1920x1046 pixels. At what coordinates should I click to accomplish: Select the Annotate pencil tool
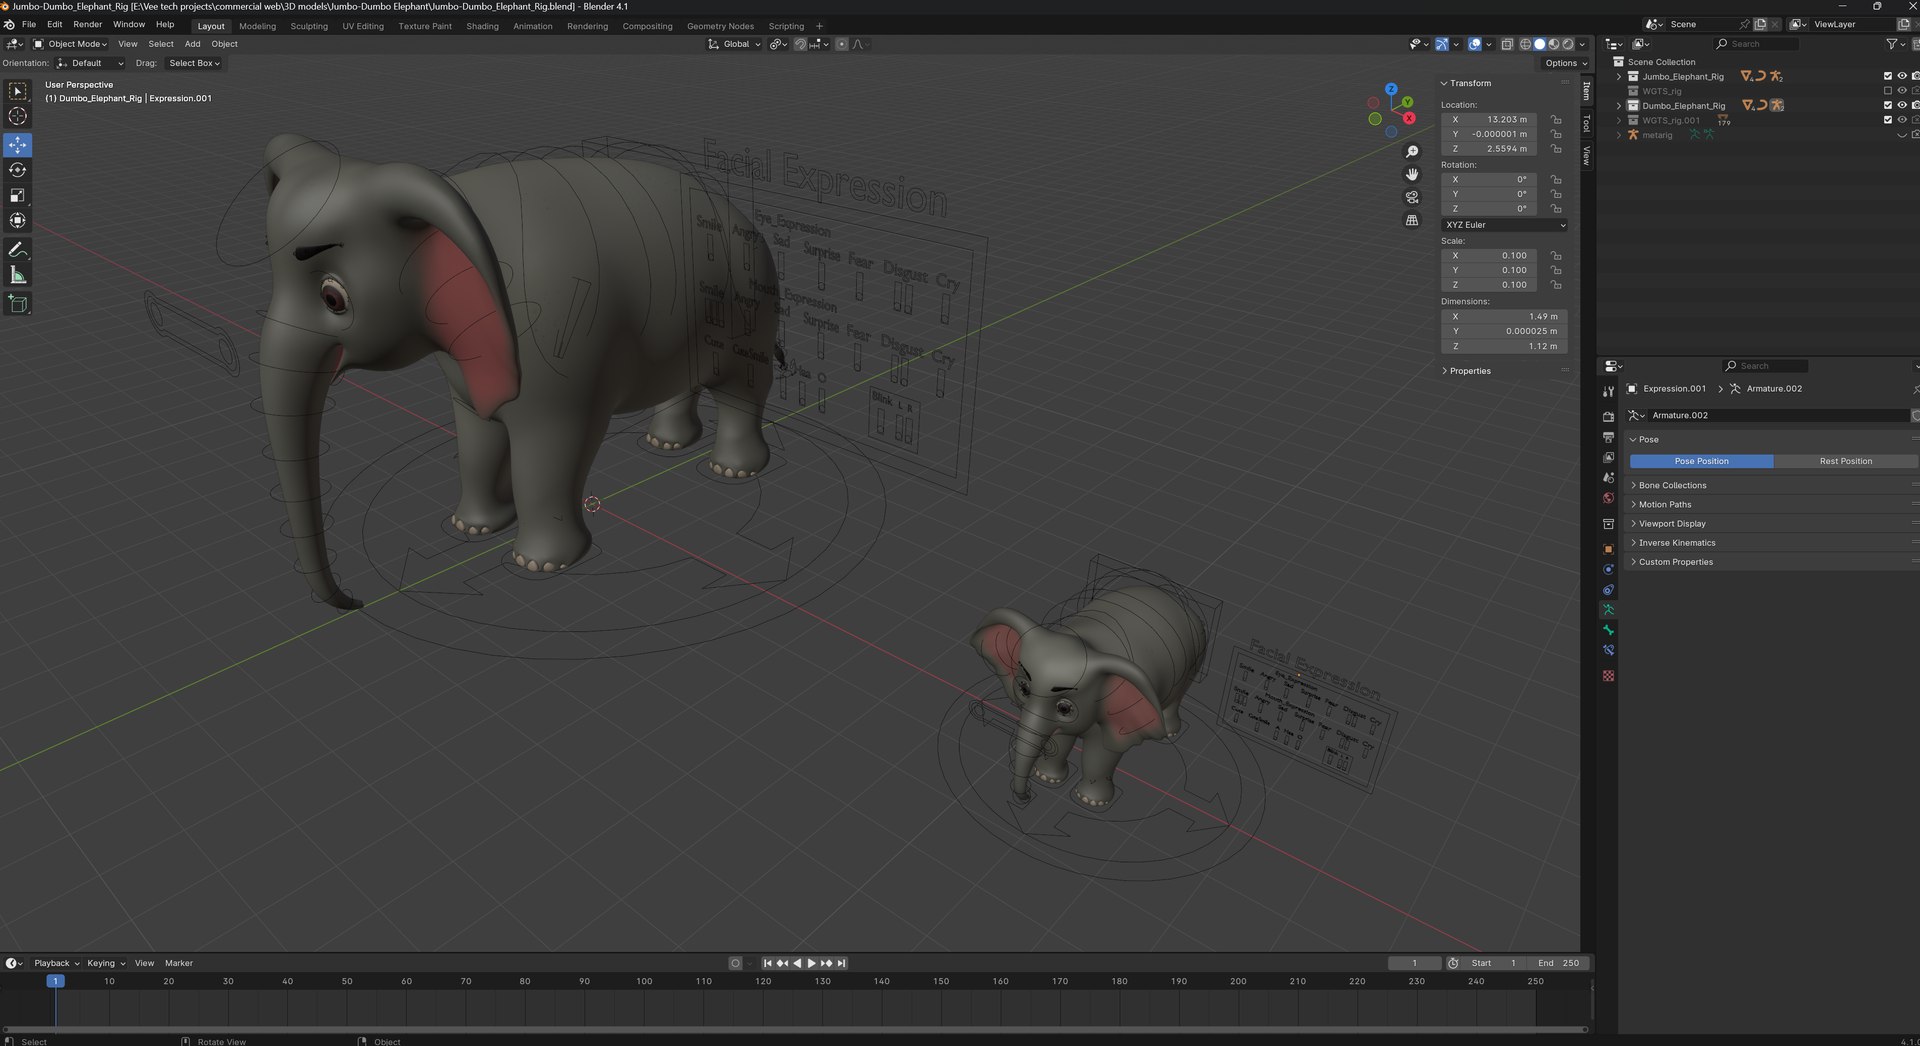pyautogui.click(x=18, y=250)
